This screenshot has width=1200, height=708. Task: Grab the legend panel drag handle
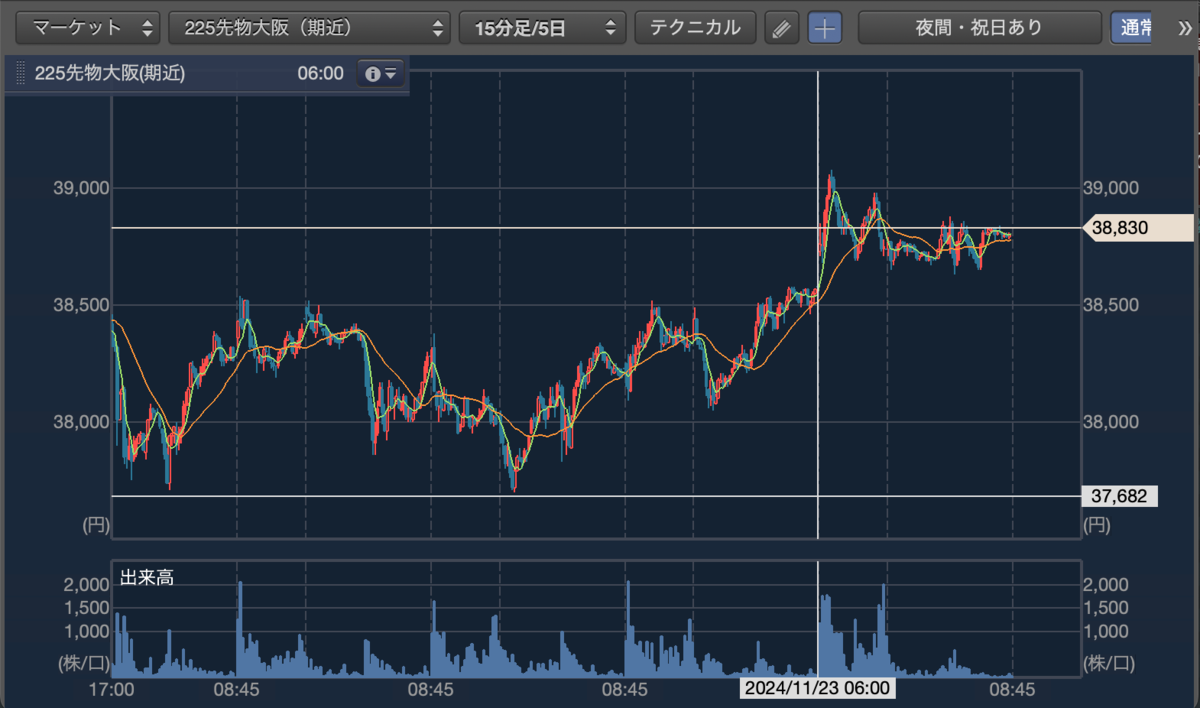20,73
